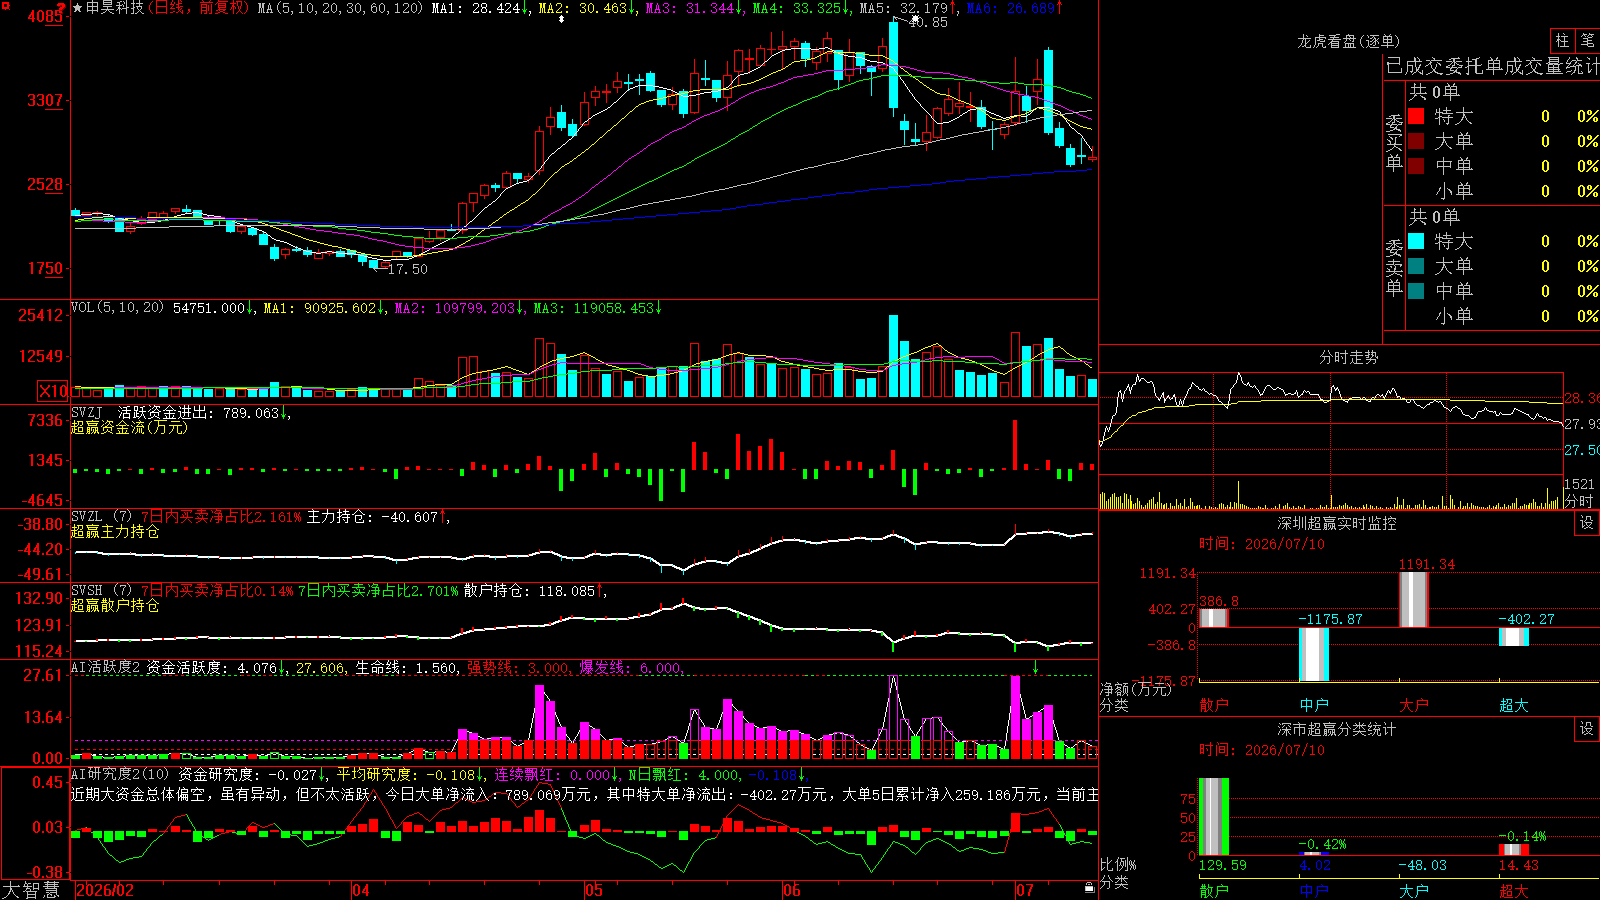Click the 超赢主力持仓 label
The width and height of the screenshot is (1600, 900).
point(115,531)
